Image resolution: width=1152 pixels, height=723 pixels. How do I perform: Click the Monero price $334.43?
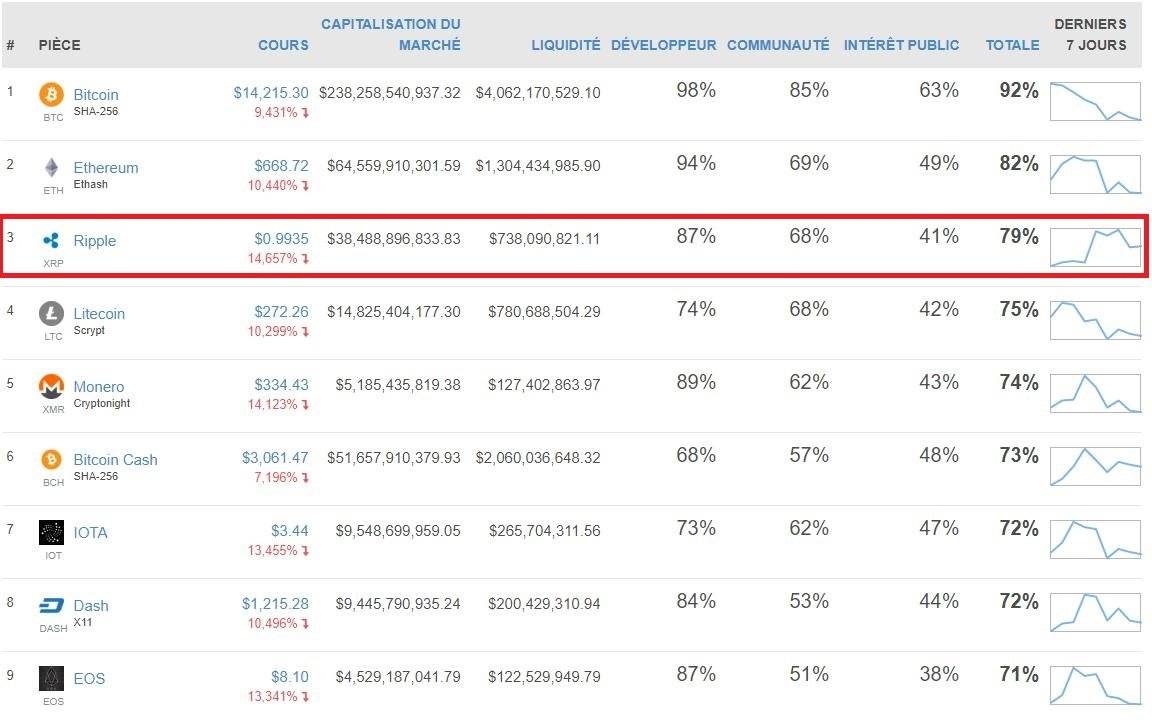tap(281, 384)
